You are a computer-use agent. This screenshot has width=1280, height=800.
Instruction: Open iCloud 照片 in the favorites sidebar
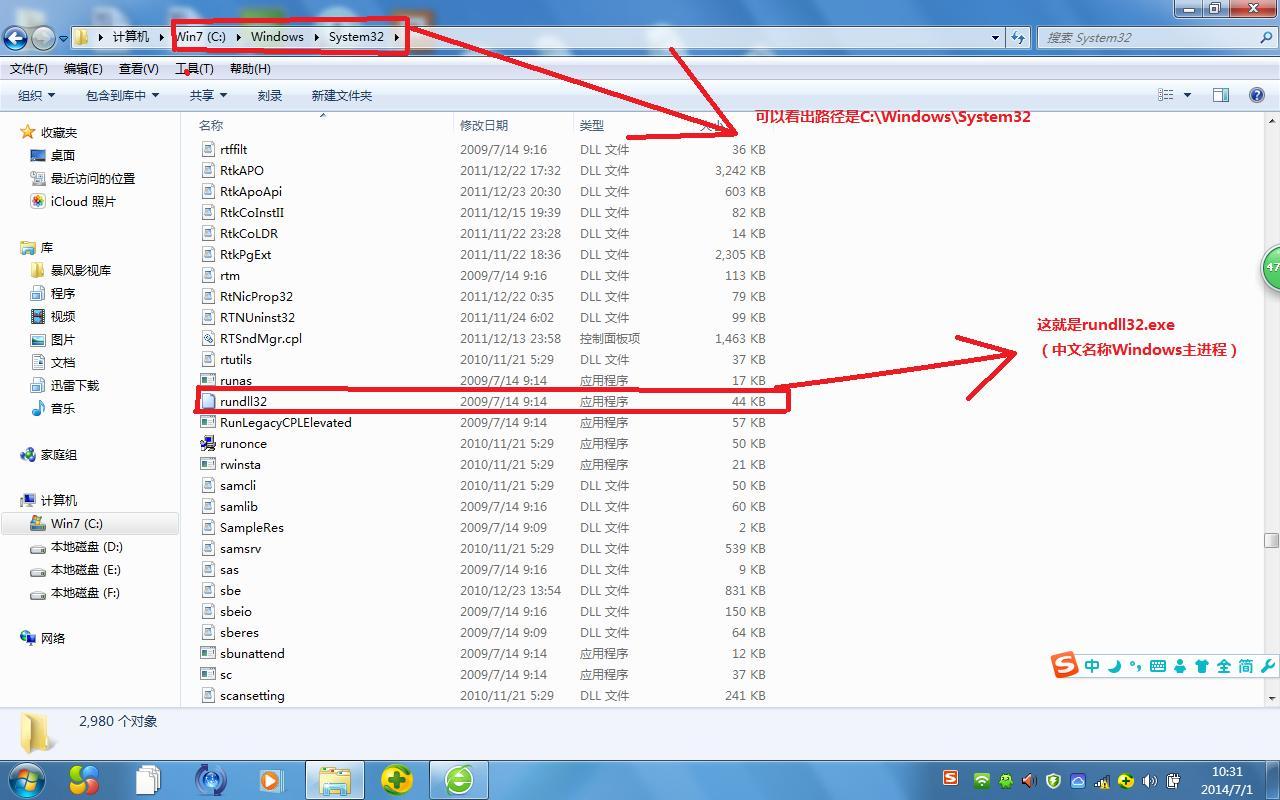point(83,201)
